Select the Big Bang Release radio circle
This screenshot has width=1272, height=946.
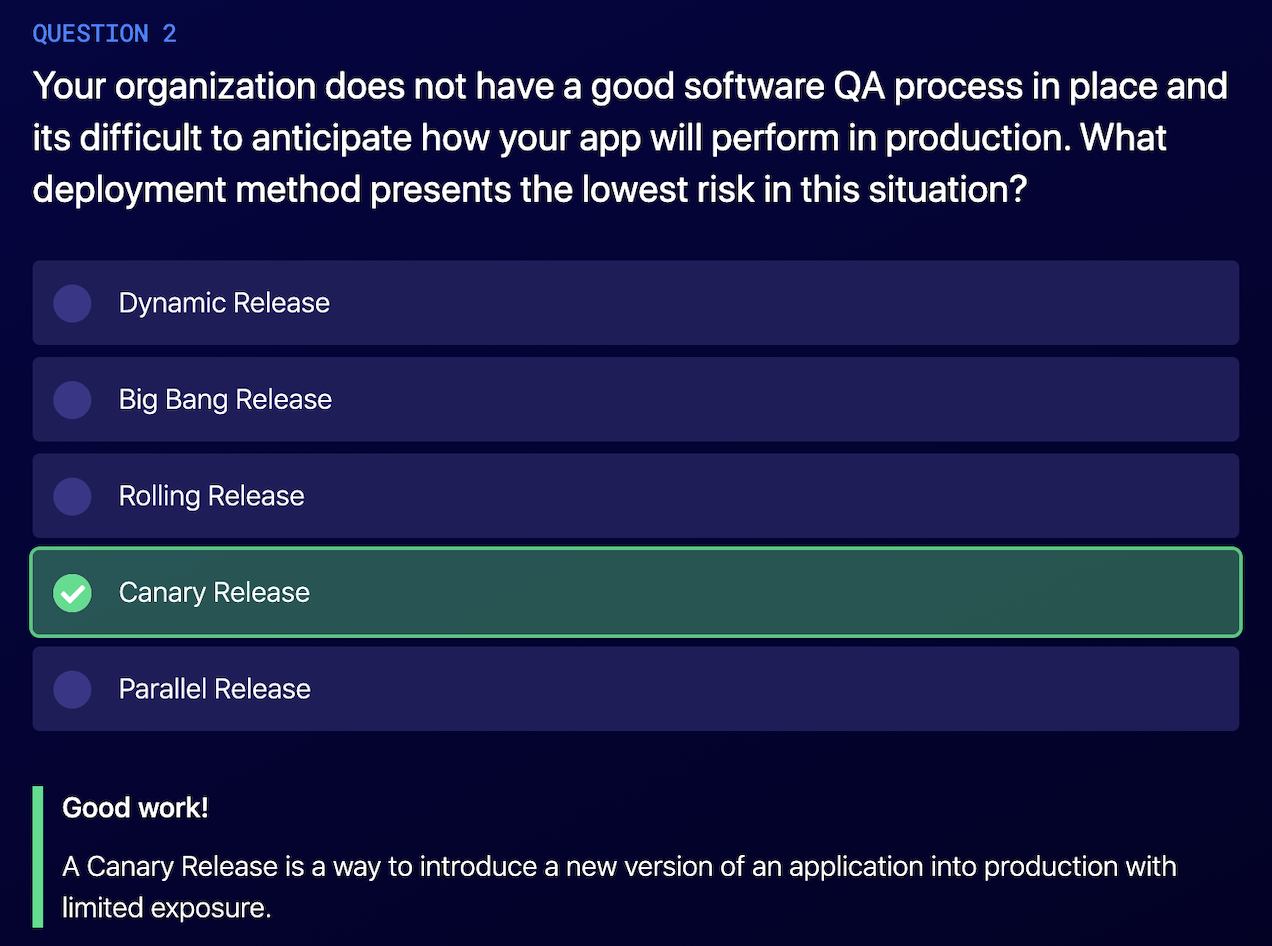coord(72,400)
